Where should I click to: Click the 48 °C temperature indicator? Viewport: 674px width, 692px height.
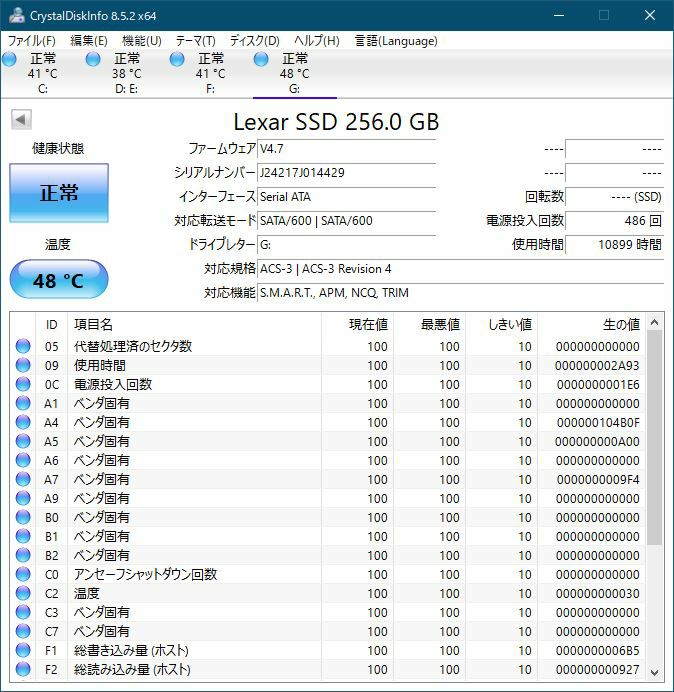click(59, 280)
